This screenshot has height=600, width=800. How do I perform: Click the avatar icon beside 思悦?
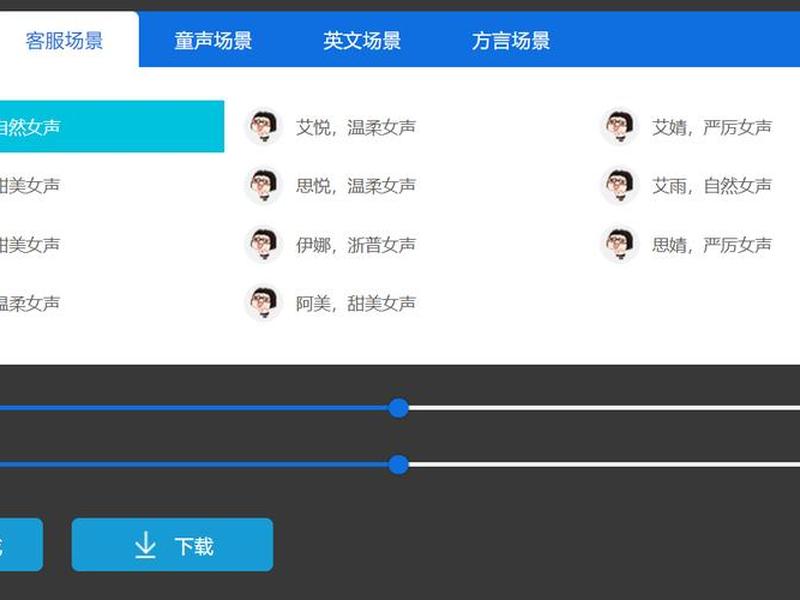264,185
